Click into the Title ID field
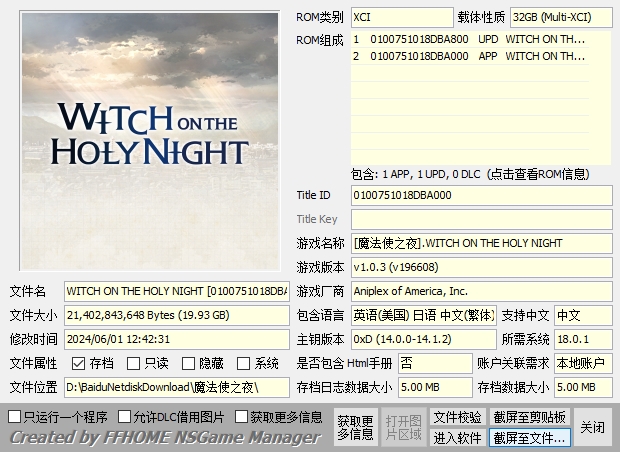Image resolution: width=620 pixels, height=452 pixels. click(x=481, y=195)
